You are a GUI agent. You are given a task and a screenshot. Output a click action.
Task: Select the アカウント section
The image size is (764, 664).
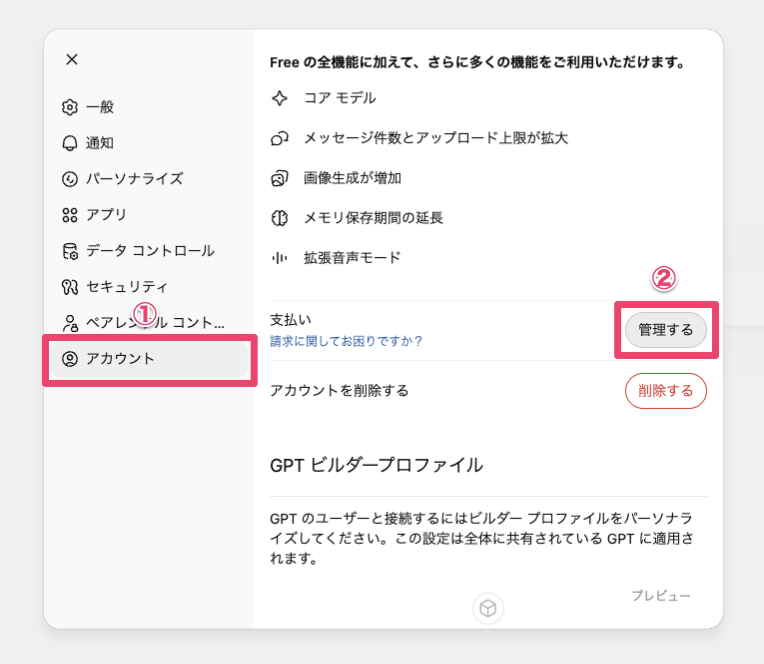[x=150, y=359]
